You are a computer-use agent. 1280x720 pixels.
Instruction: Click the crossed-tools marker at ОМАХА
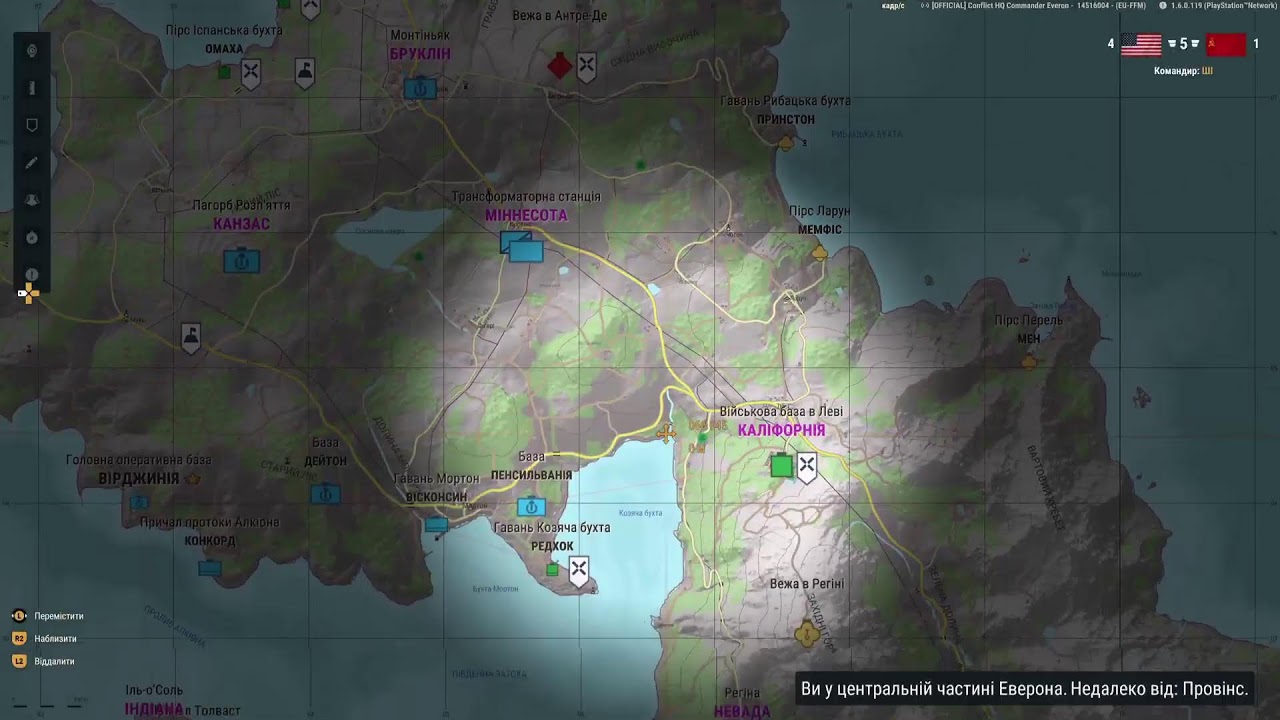(x=251, y=72)
